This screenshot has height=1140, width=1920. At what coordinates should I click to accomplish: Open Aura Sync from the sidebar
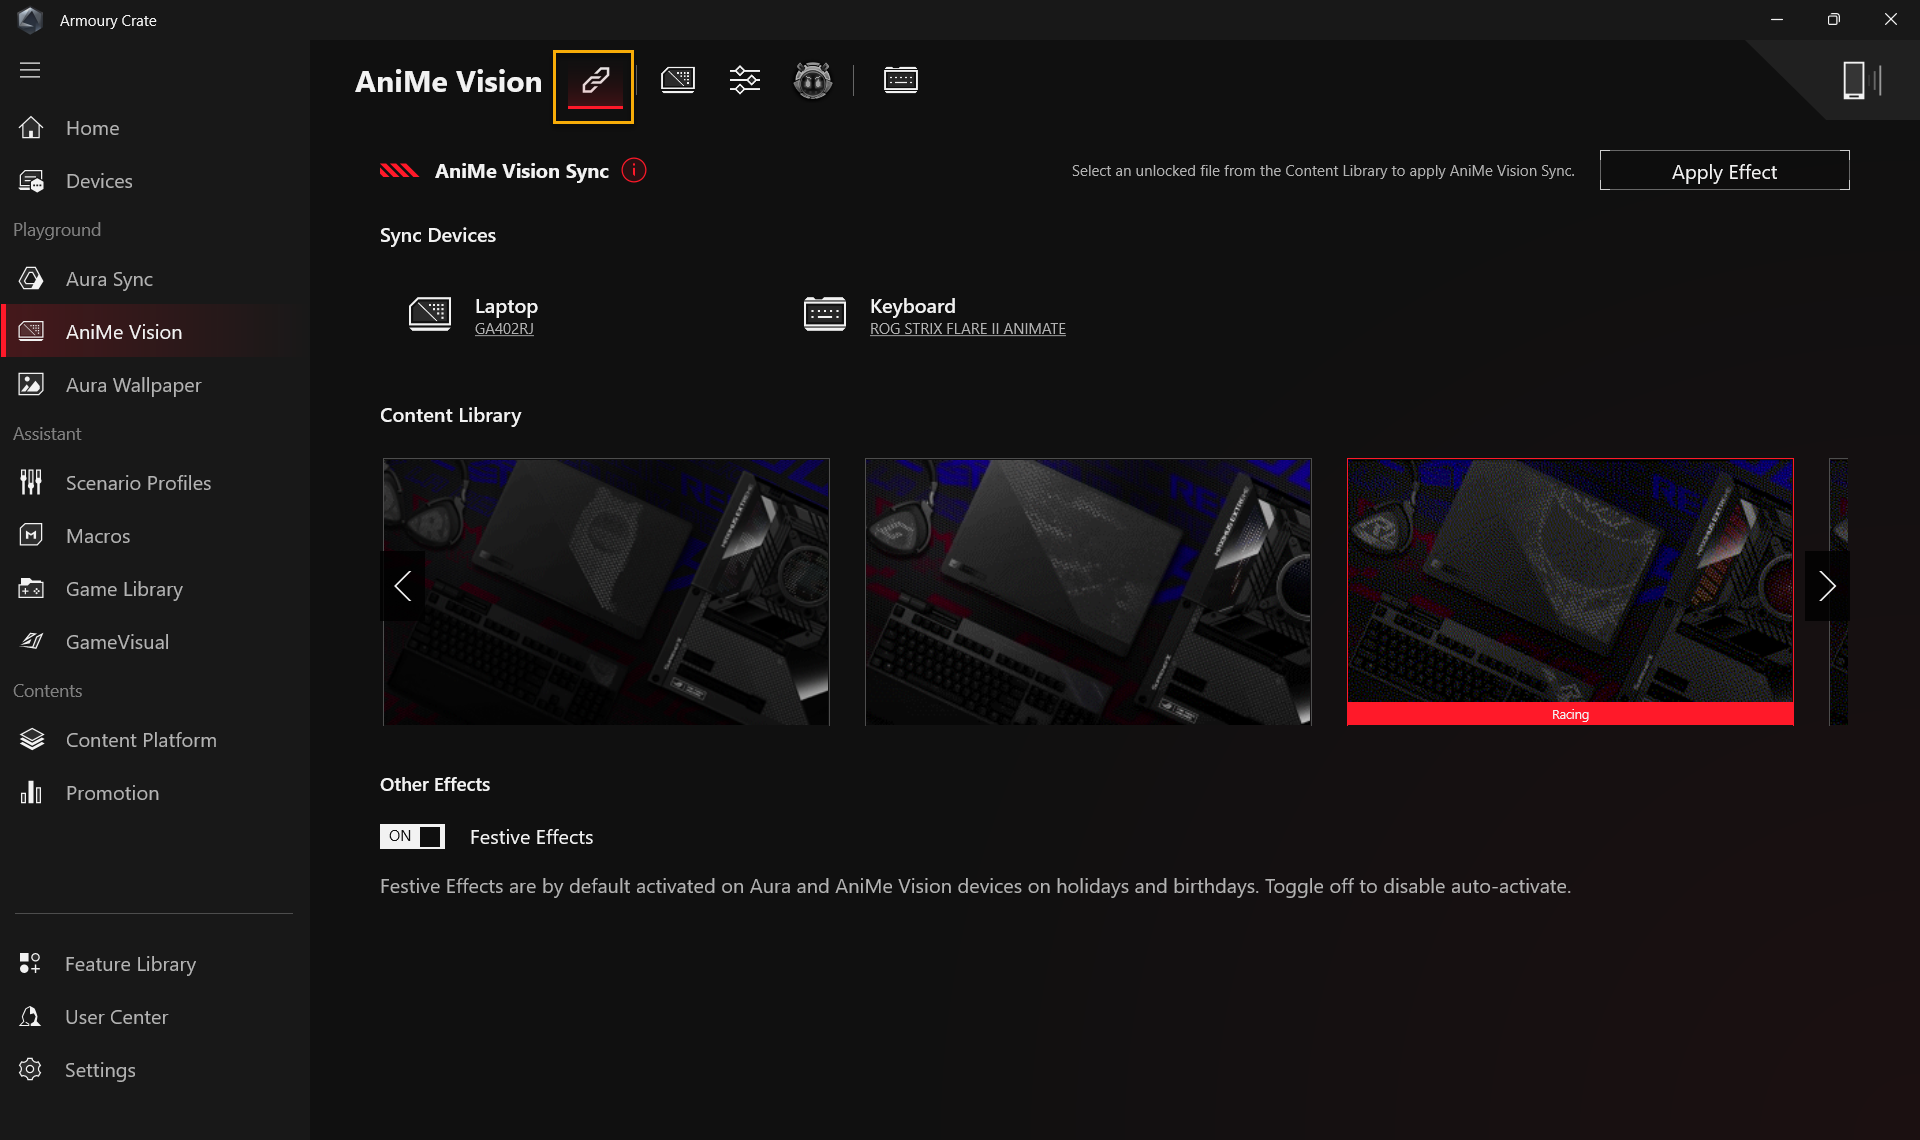(x=109, y=279)
